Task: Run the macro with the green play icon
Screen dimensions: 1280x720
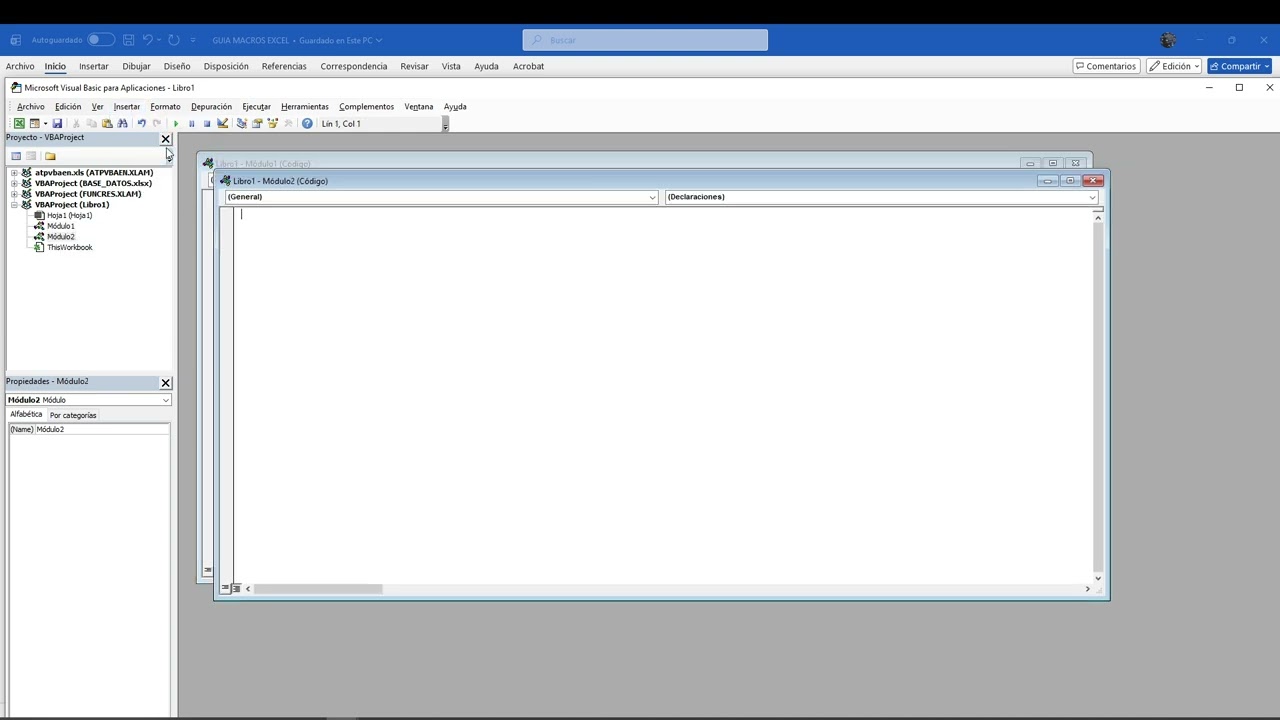Action: click(x=176, y=124)
